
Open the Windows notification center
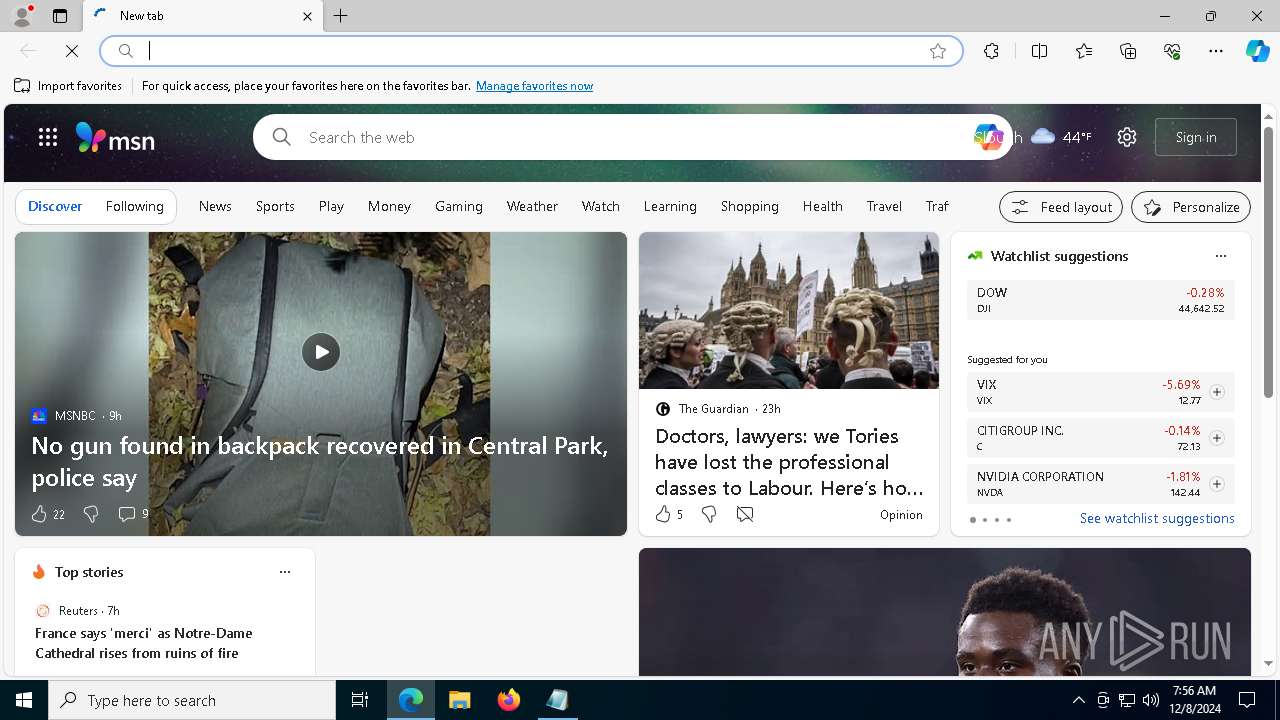tap(1247, 700)
